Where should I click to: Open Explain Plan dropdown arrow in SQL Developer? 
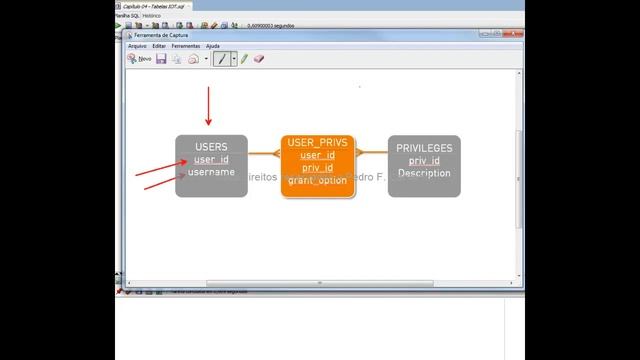coord(147,26)
